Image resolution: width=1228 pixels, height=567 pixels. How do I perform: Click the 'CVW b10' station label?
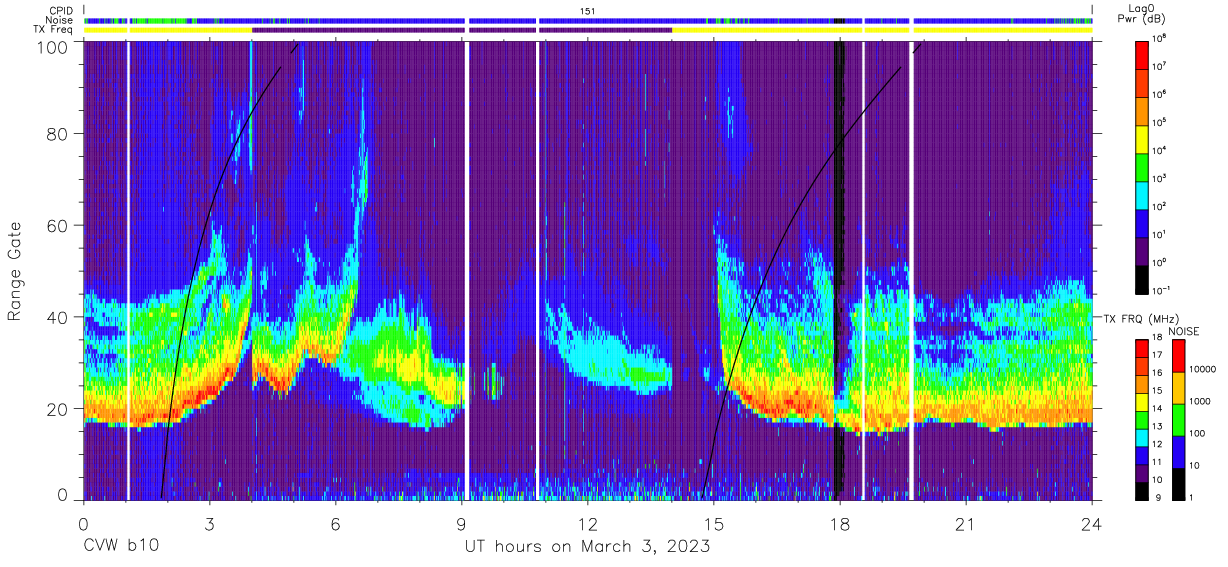[121, 547]
